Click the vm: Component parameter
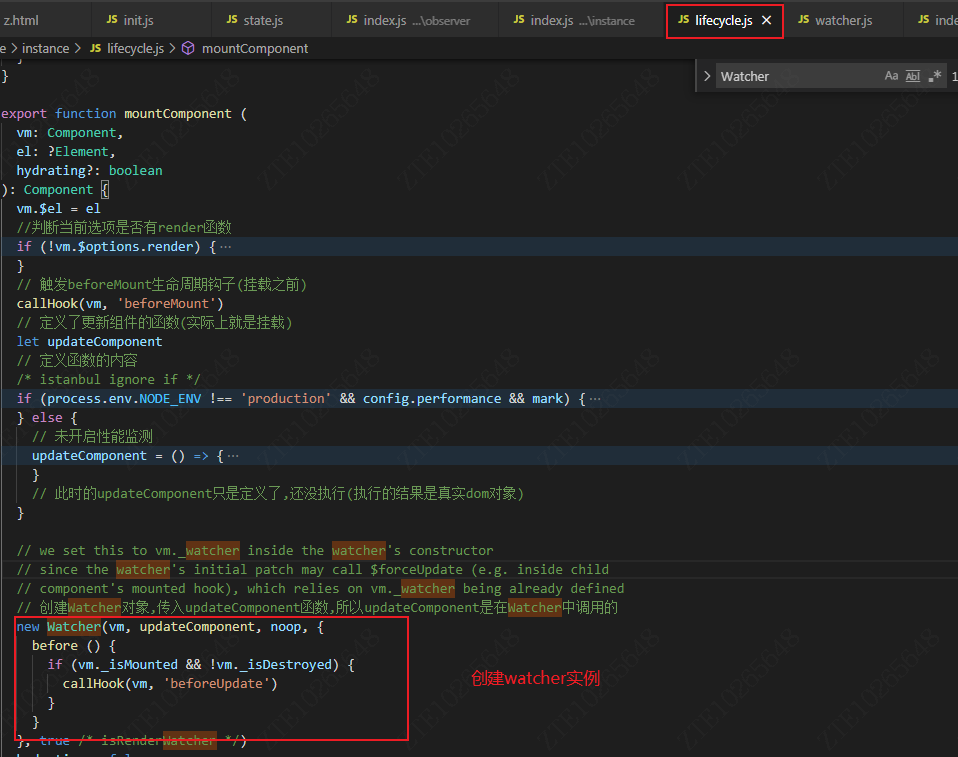This screenshot has height=757, width=958. coord(70,133)
